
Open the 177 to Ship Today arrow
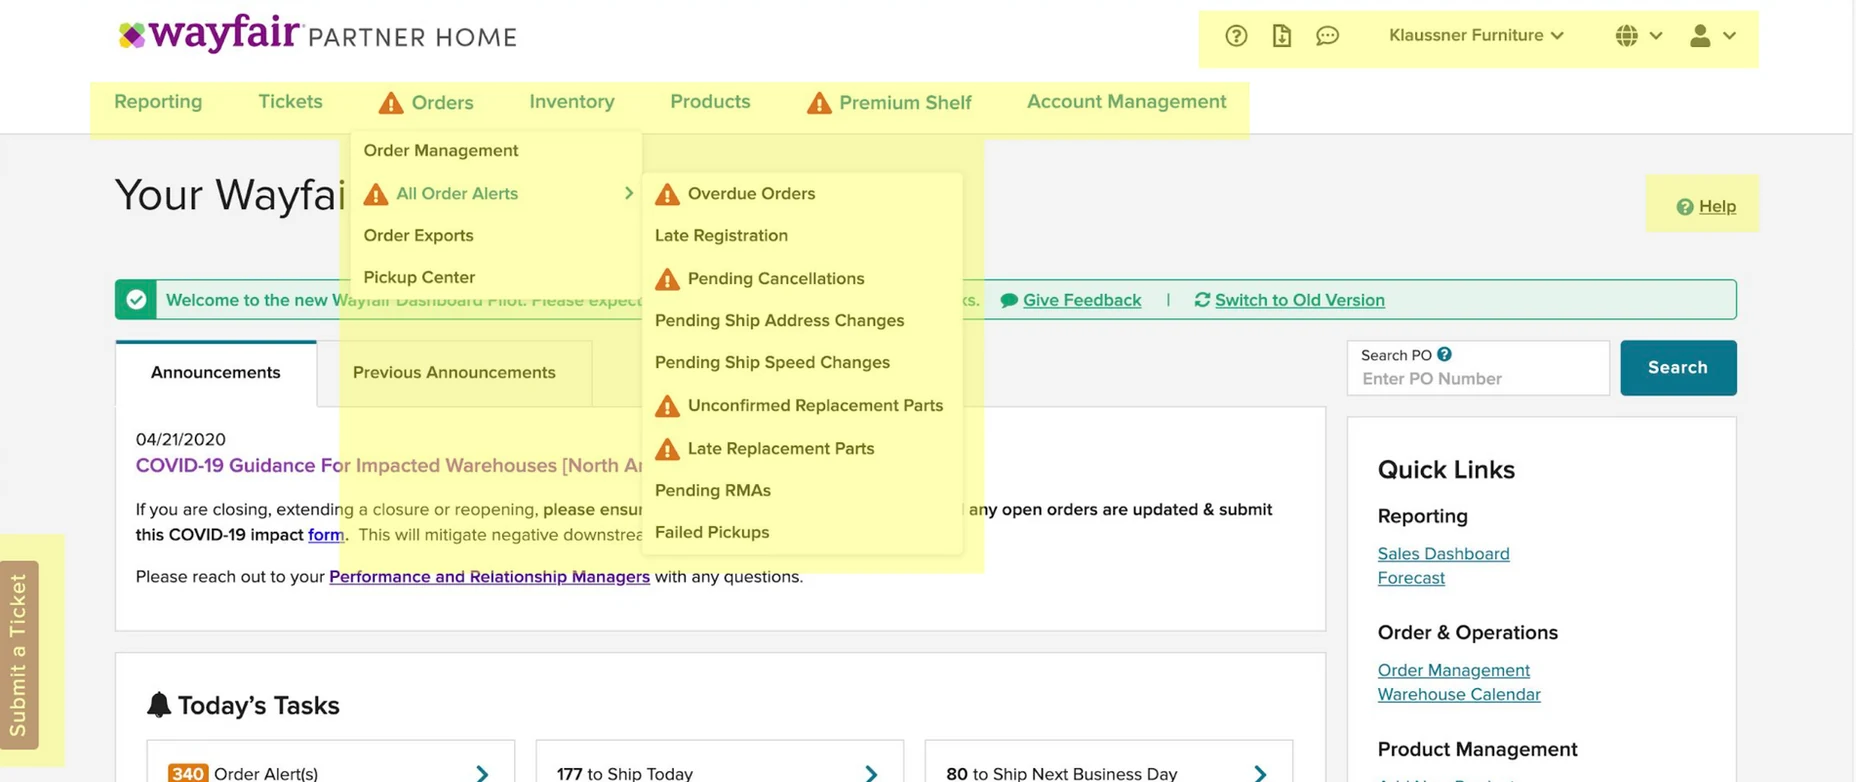(x=871, y=774)
